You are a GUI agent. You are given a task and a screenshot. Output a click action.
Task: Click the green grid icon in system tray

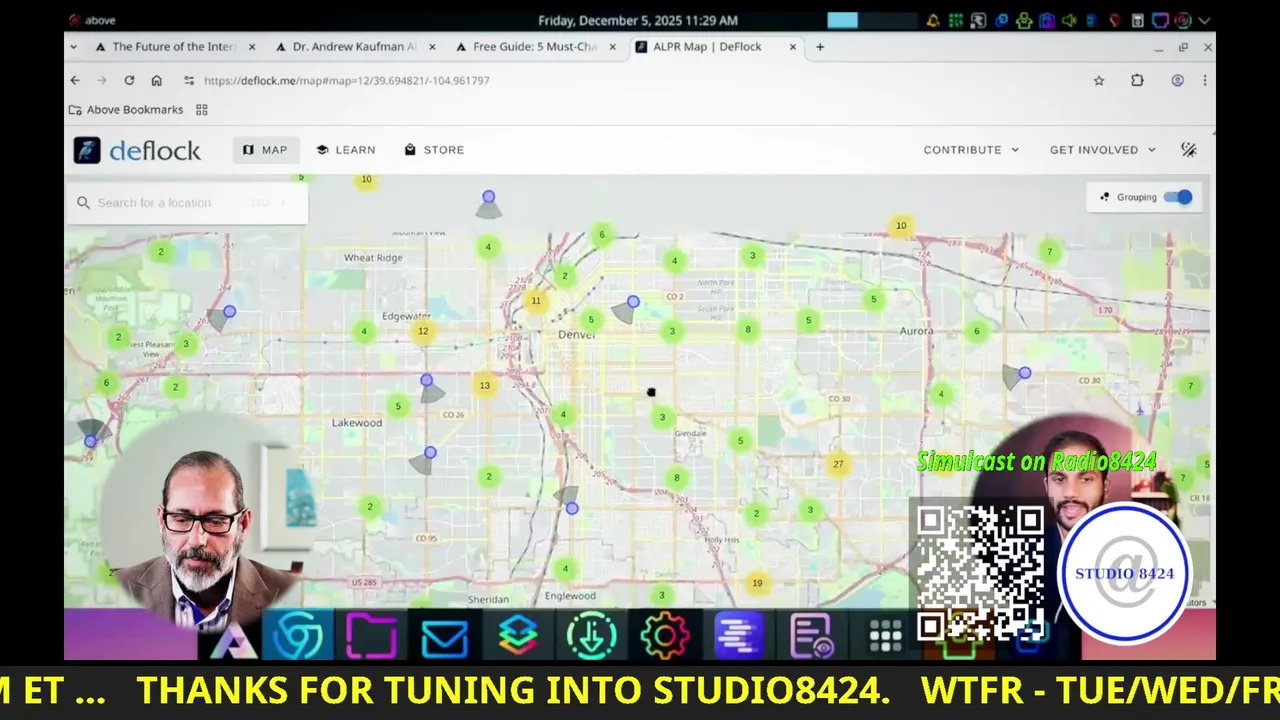coord(957,20)
